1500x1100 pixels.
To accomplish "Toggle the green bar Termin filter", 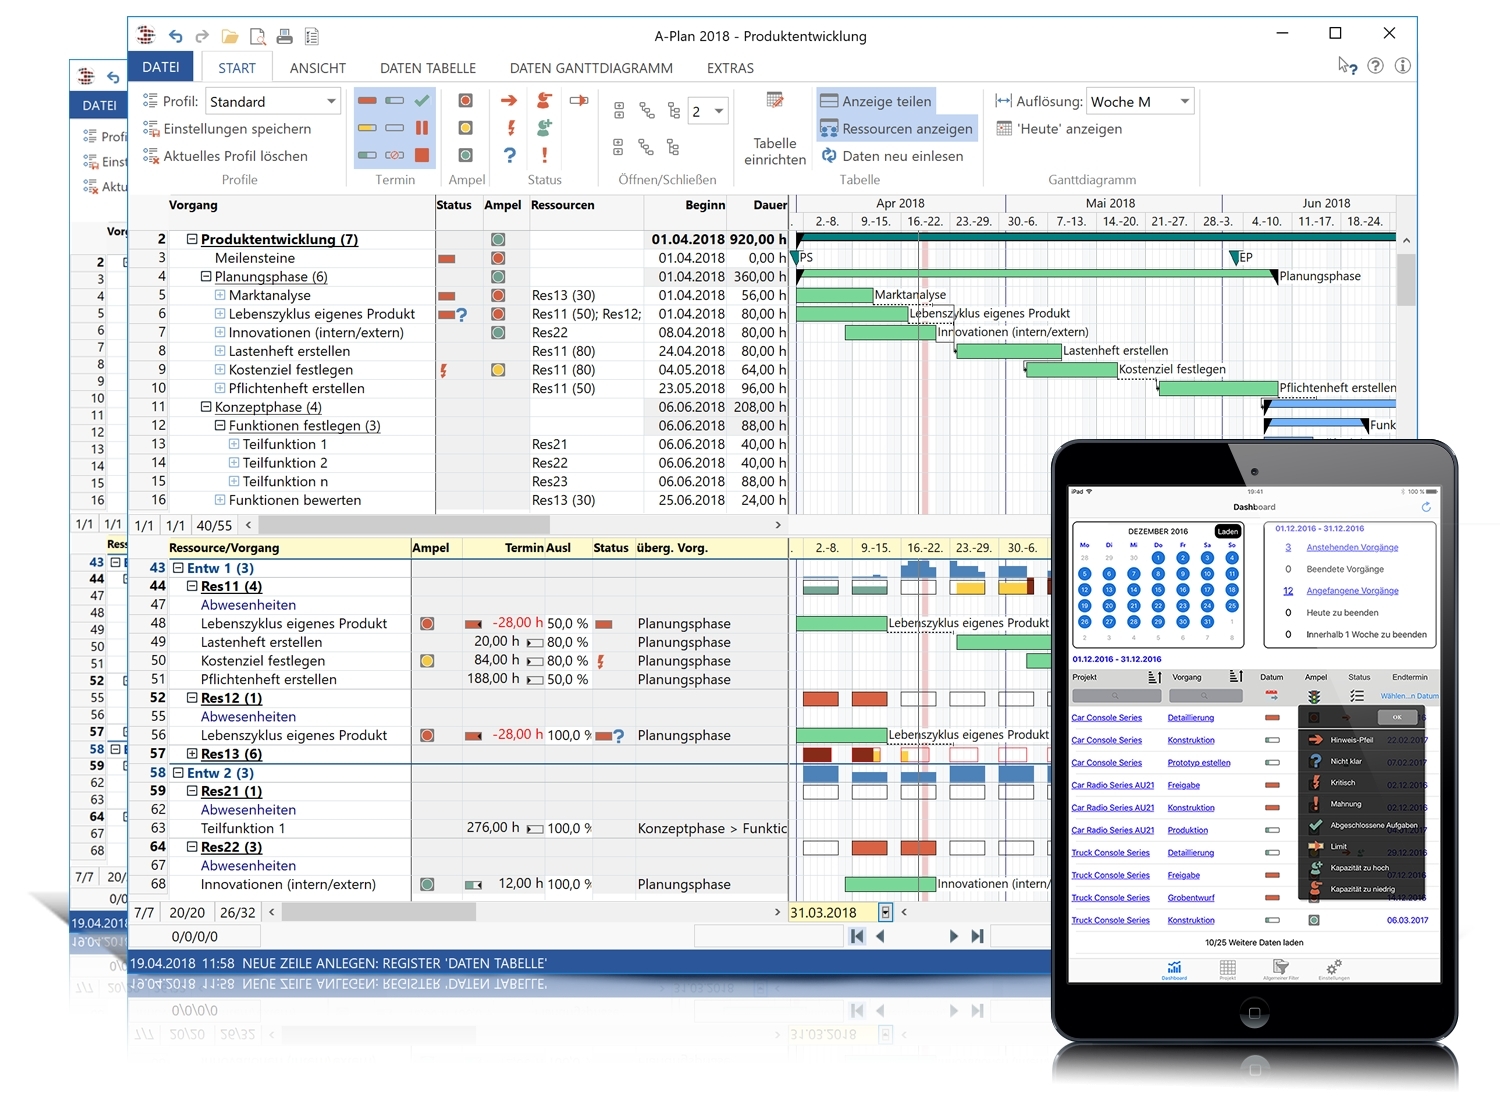I will pyautogui.click(x=367, y=155).
